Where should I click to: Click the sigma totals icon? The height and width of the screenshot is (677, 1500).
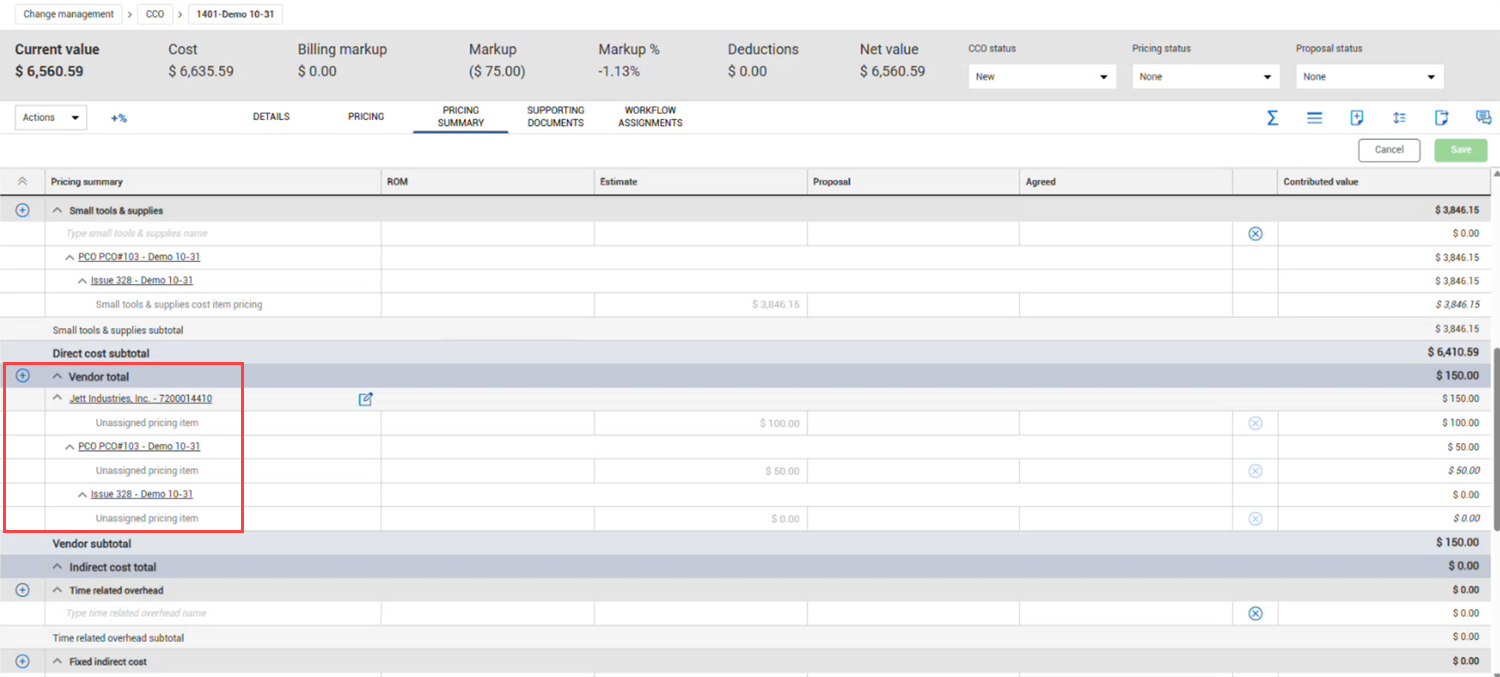click(x=1272, y=118)
